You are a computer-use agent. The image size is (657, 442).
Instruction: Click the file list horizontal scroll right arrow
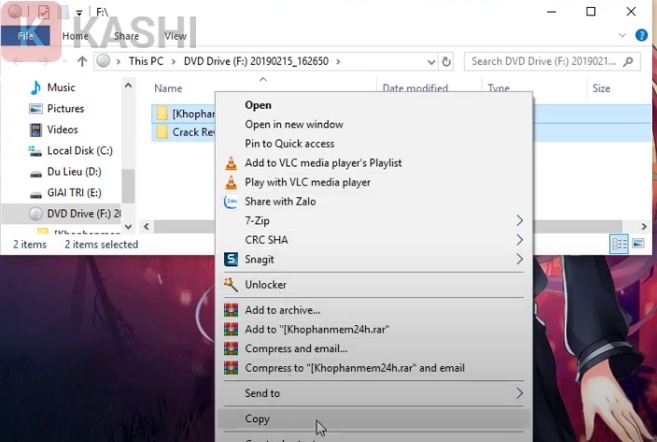[644, 227]
